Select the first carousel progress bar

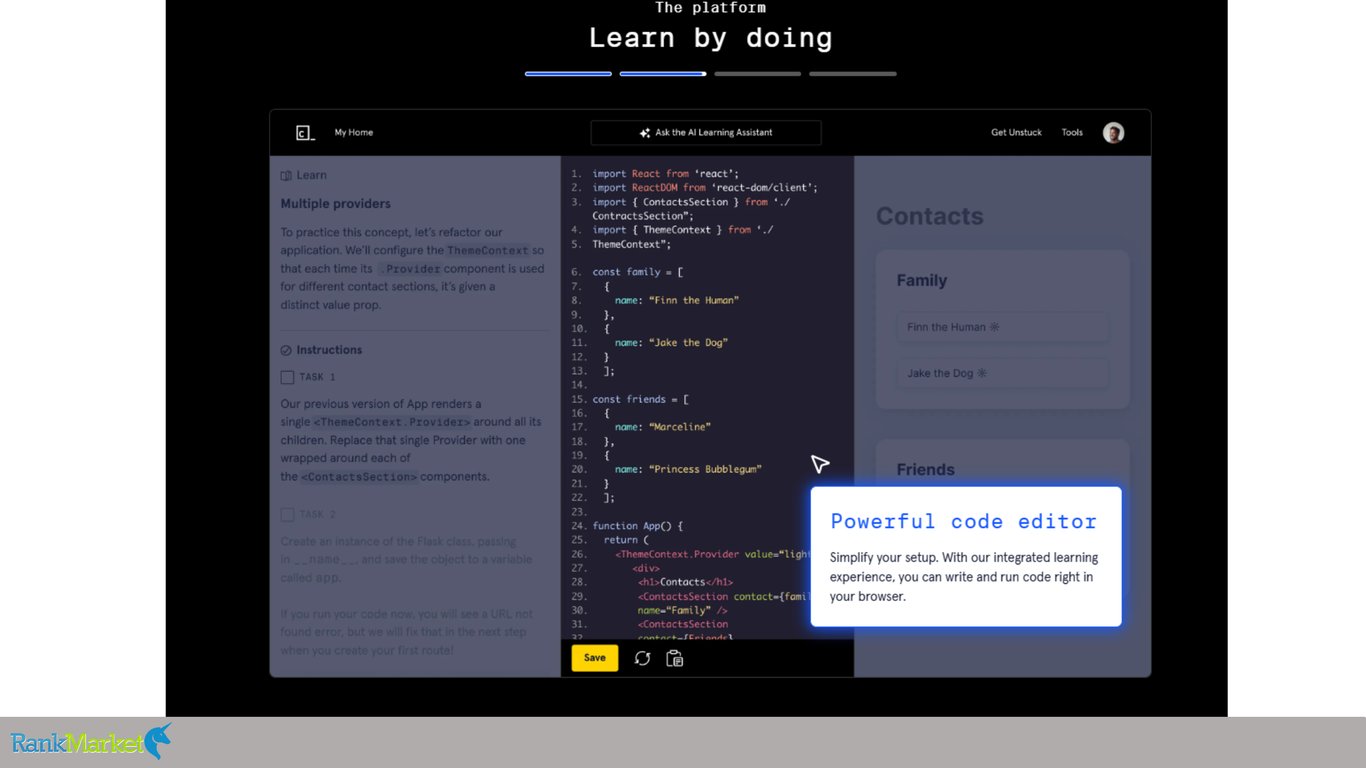click(568, 74)
